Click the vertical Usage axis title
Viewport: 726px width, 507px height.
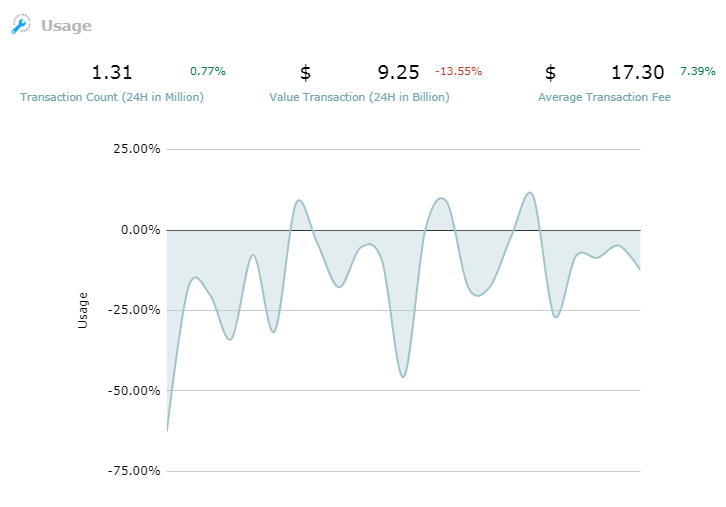point(82,310)
